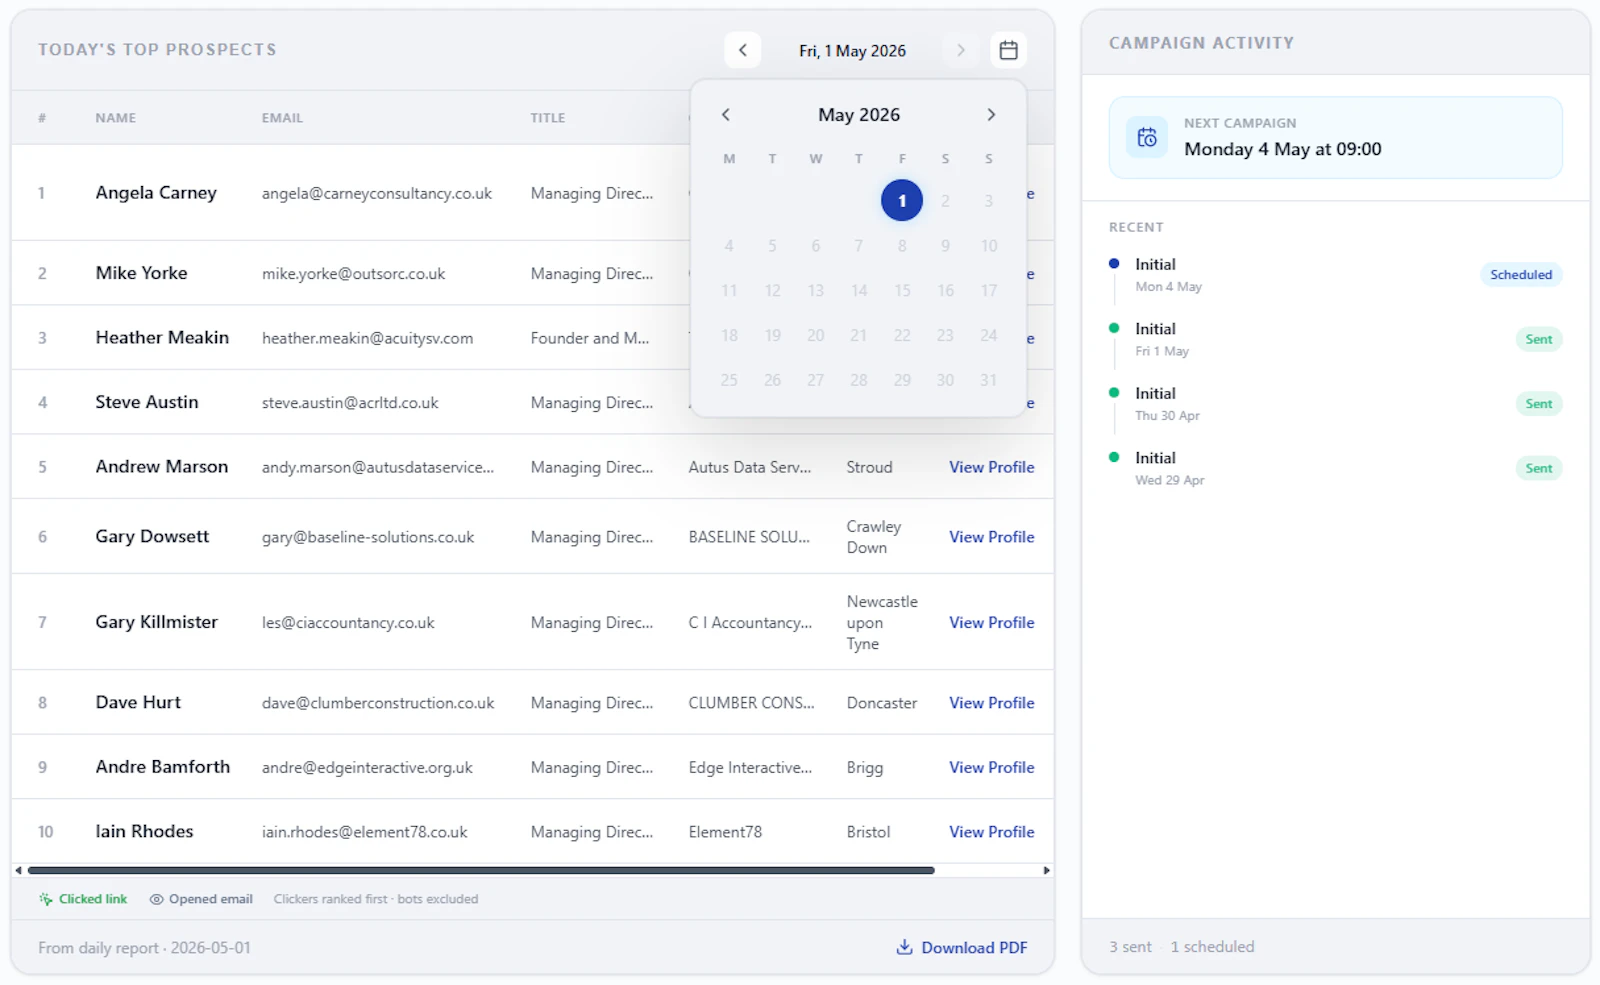The image size is (1600, 985).
Task: Click prospect name Steve Austin
Action: [147, 402]
